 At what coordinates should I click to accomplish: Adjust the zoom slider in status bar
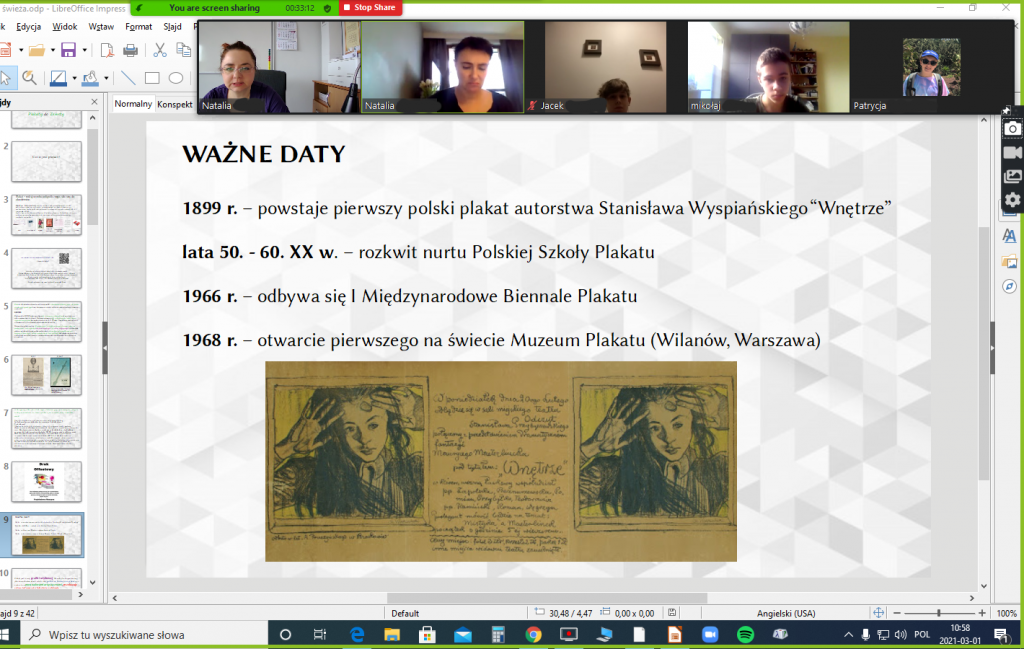click(938, 613)
